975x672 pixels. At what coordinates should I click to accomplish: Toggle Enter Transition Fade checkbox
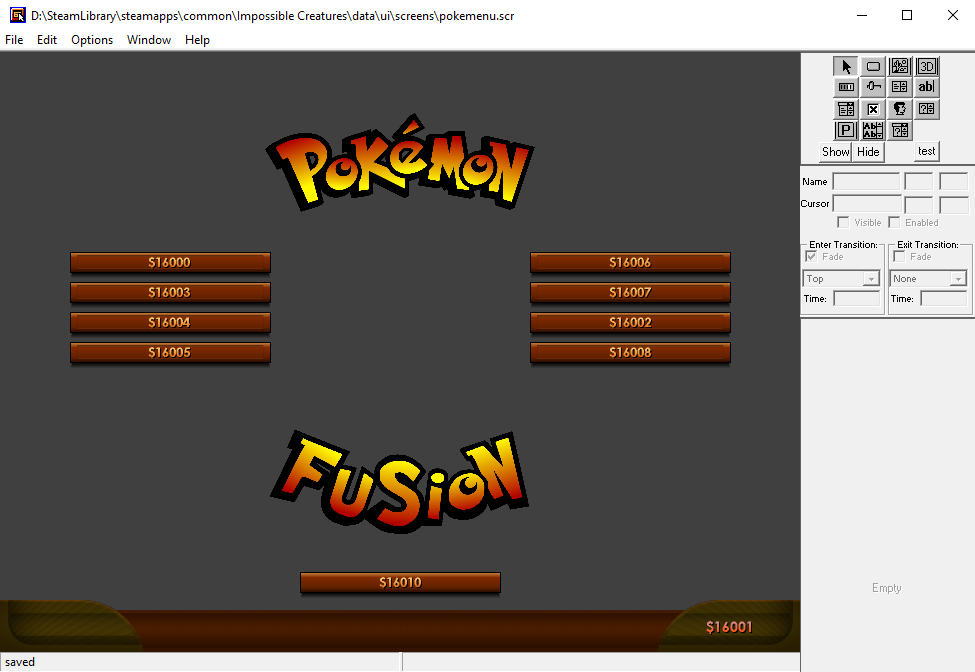click(x=811, y=257)
